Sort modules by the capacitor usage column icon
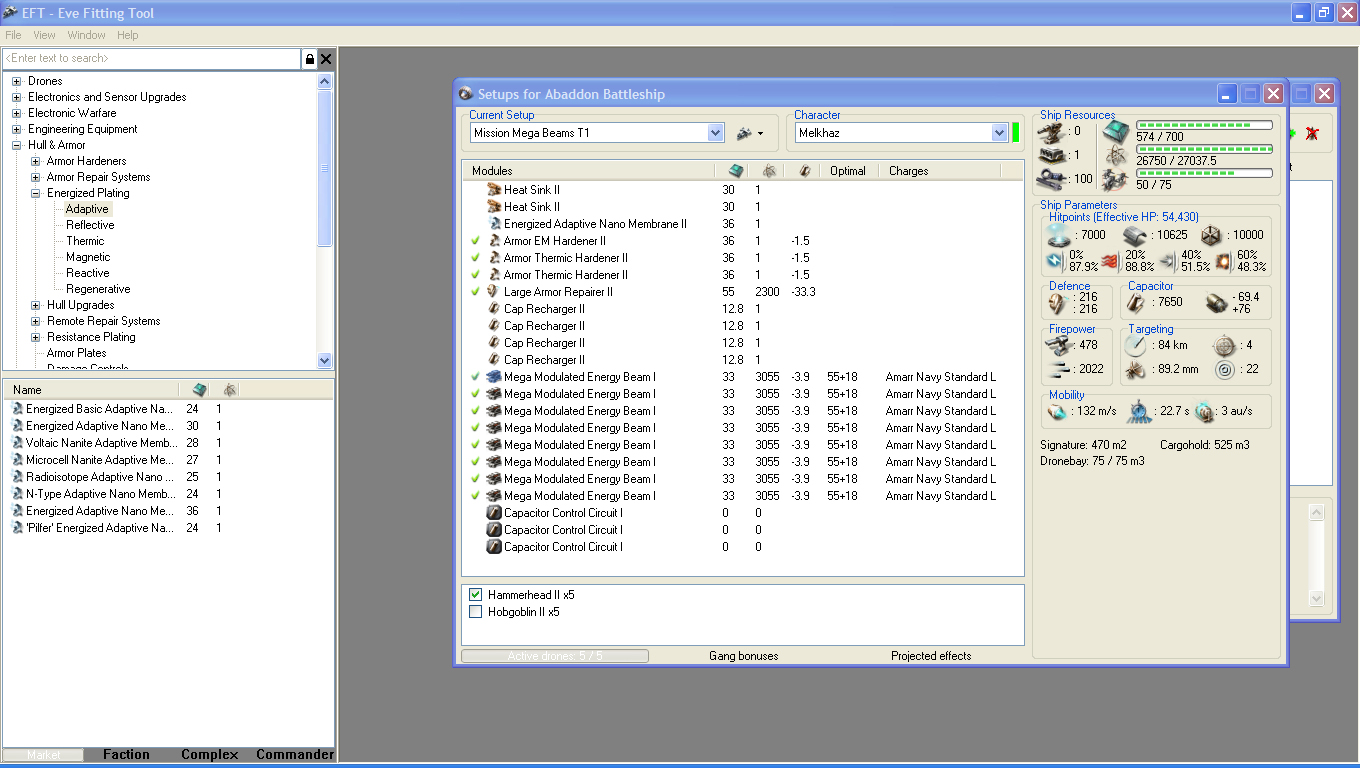Image resolution: width=1360 pixels, height=768 pixels. pyautogui.click(x=804, y=171)
